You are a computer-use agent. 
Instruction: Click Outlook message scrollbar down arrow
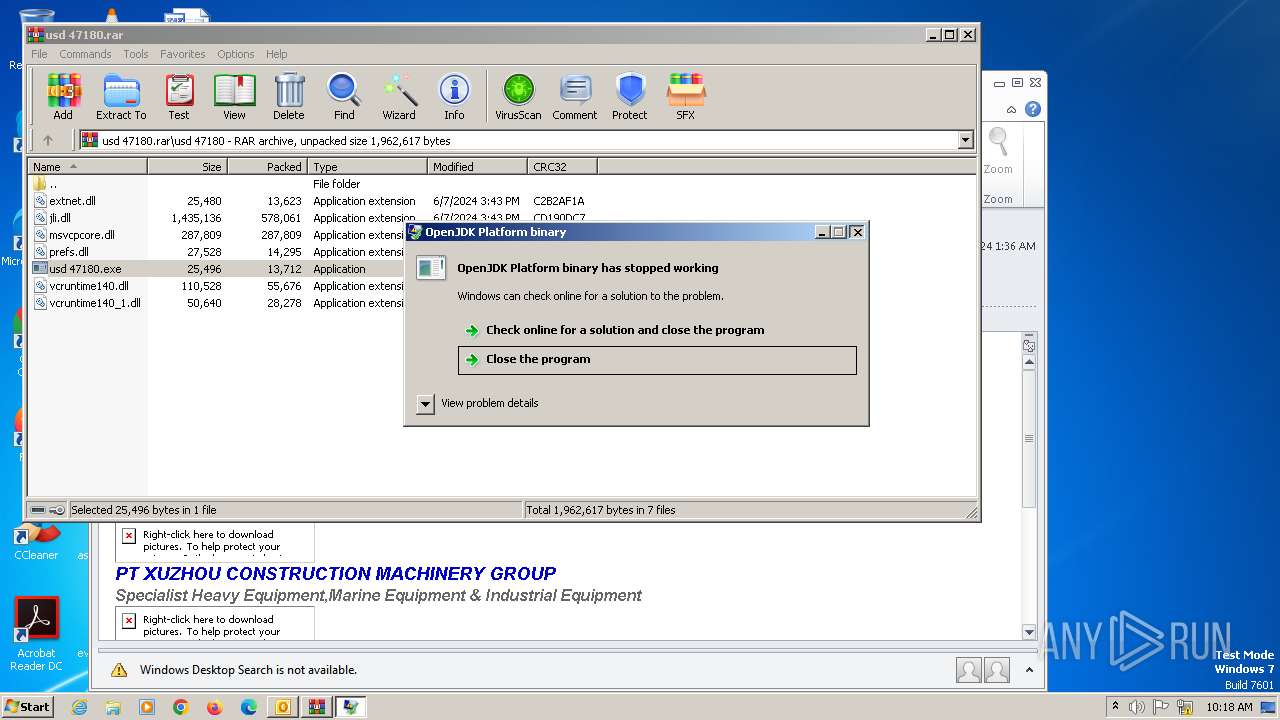(1029, 632)
